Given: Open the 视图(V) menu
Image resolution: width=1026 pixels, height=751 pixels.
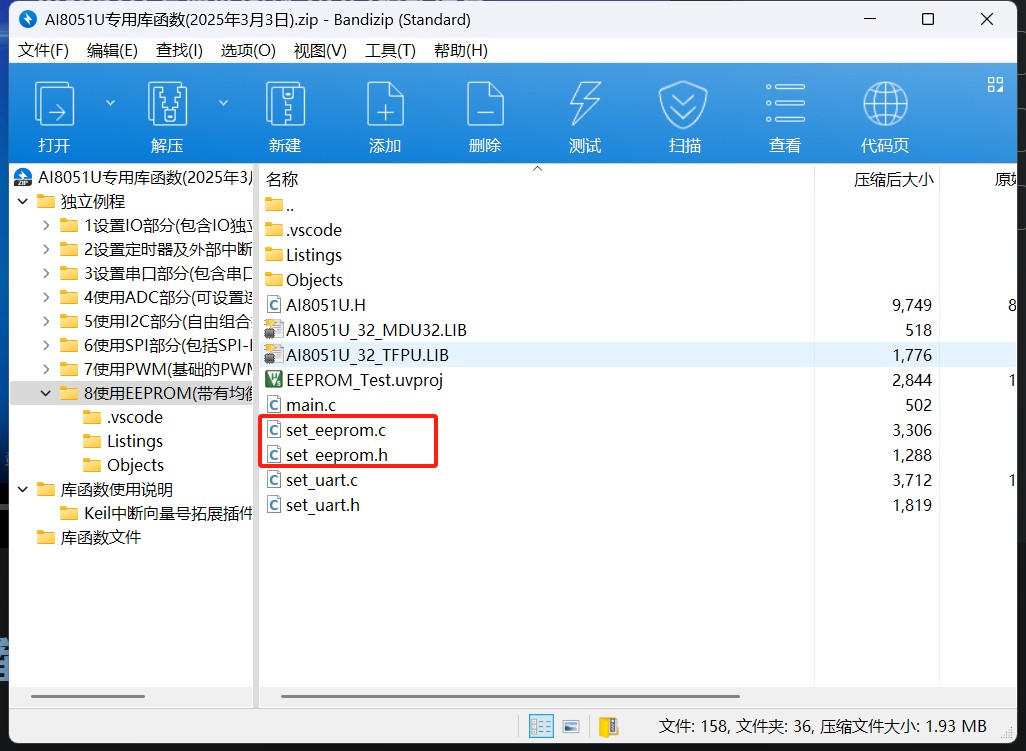Looking at the screenshot, I should (x=320, y=50).
